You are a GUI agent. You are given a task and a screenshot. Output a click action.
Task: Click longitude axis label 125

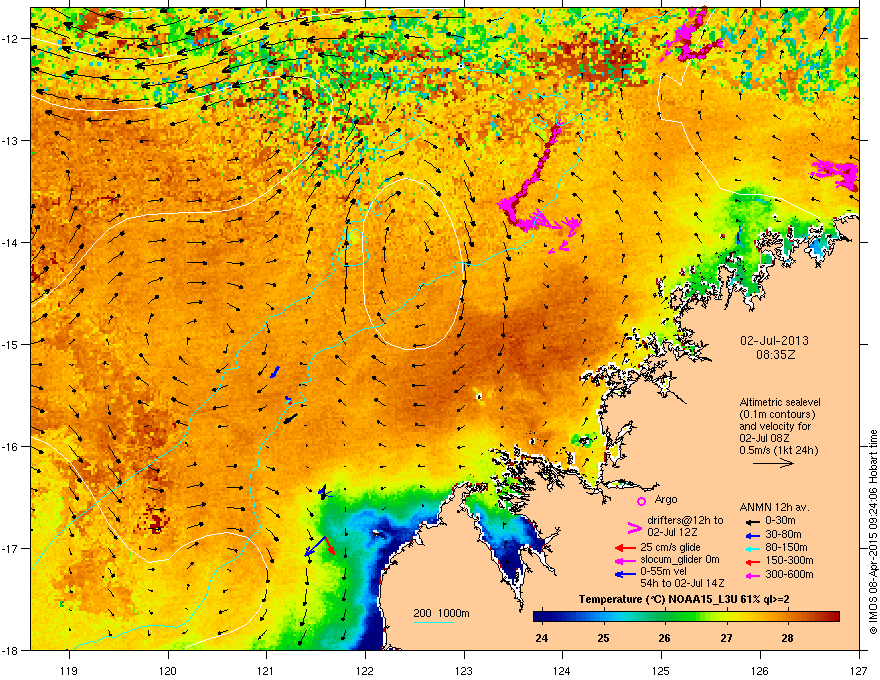pos(661,670)
